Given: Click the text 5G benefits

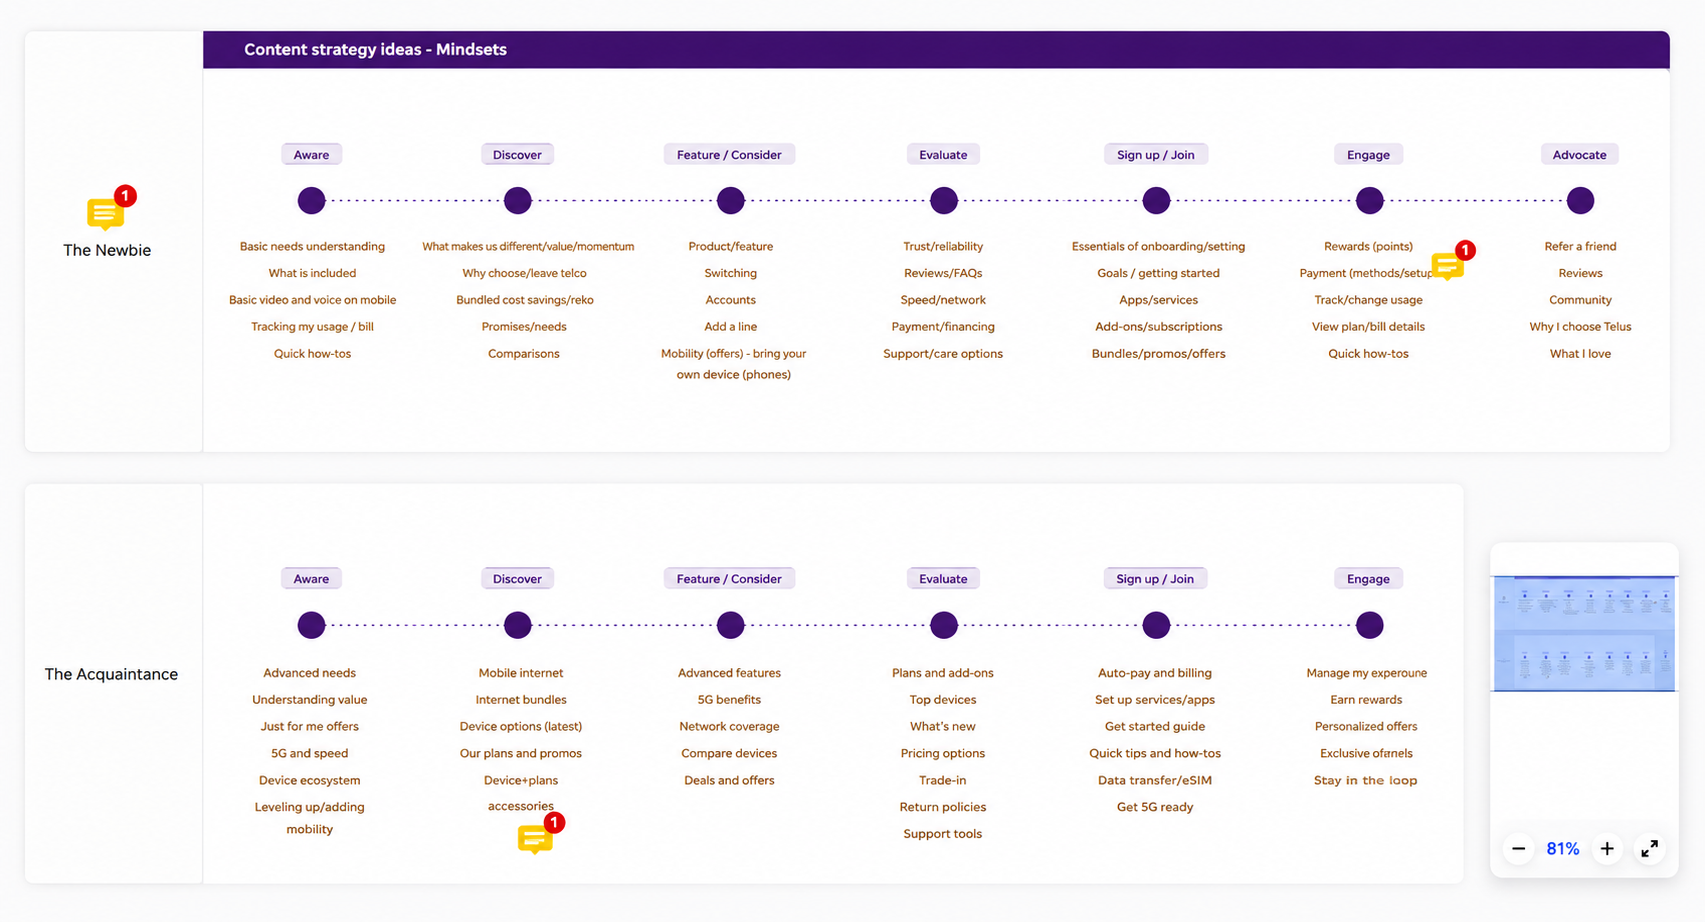Looking at the screenshot, I should coord(729,700).
